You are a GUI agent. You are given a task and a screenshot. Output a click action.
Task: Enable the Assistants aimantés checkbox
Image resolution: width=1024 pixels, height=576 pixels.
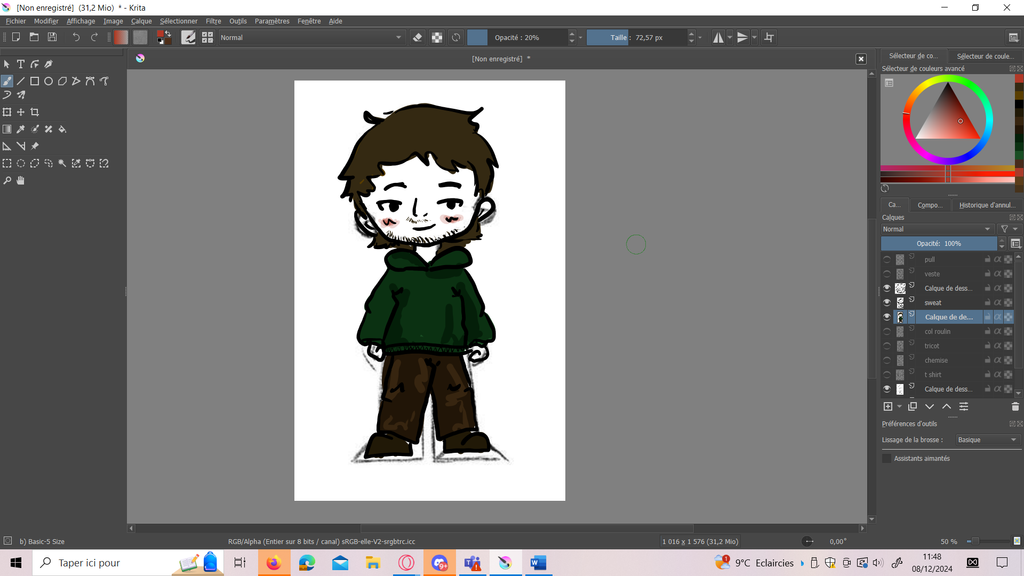tap(887, 458)
